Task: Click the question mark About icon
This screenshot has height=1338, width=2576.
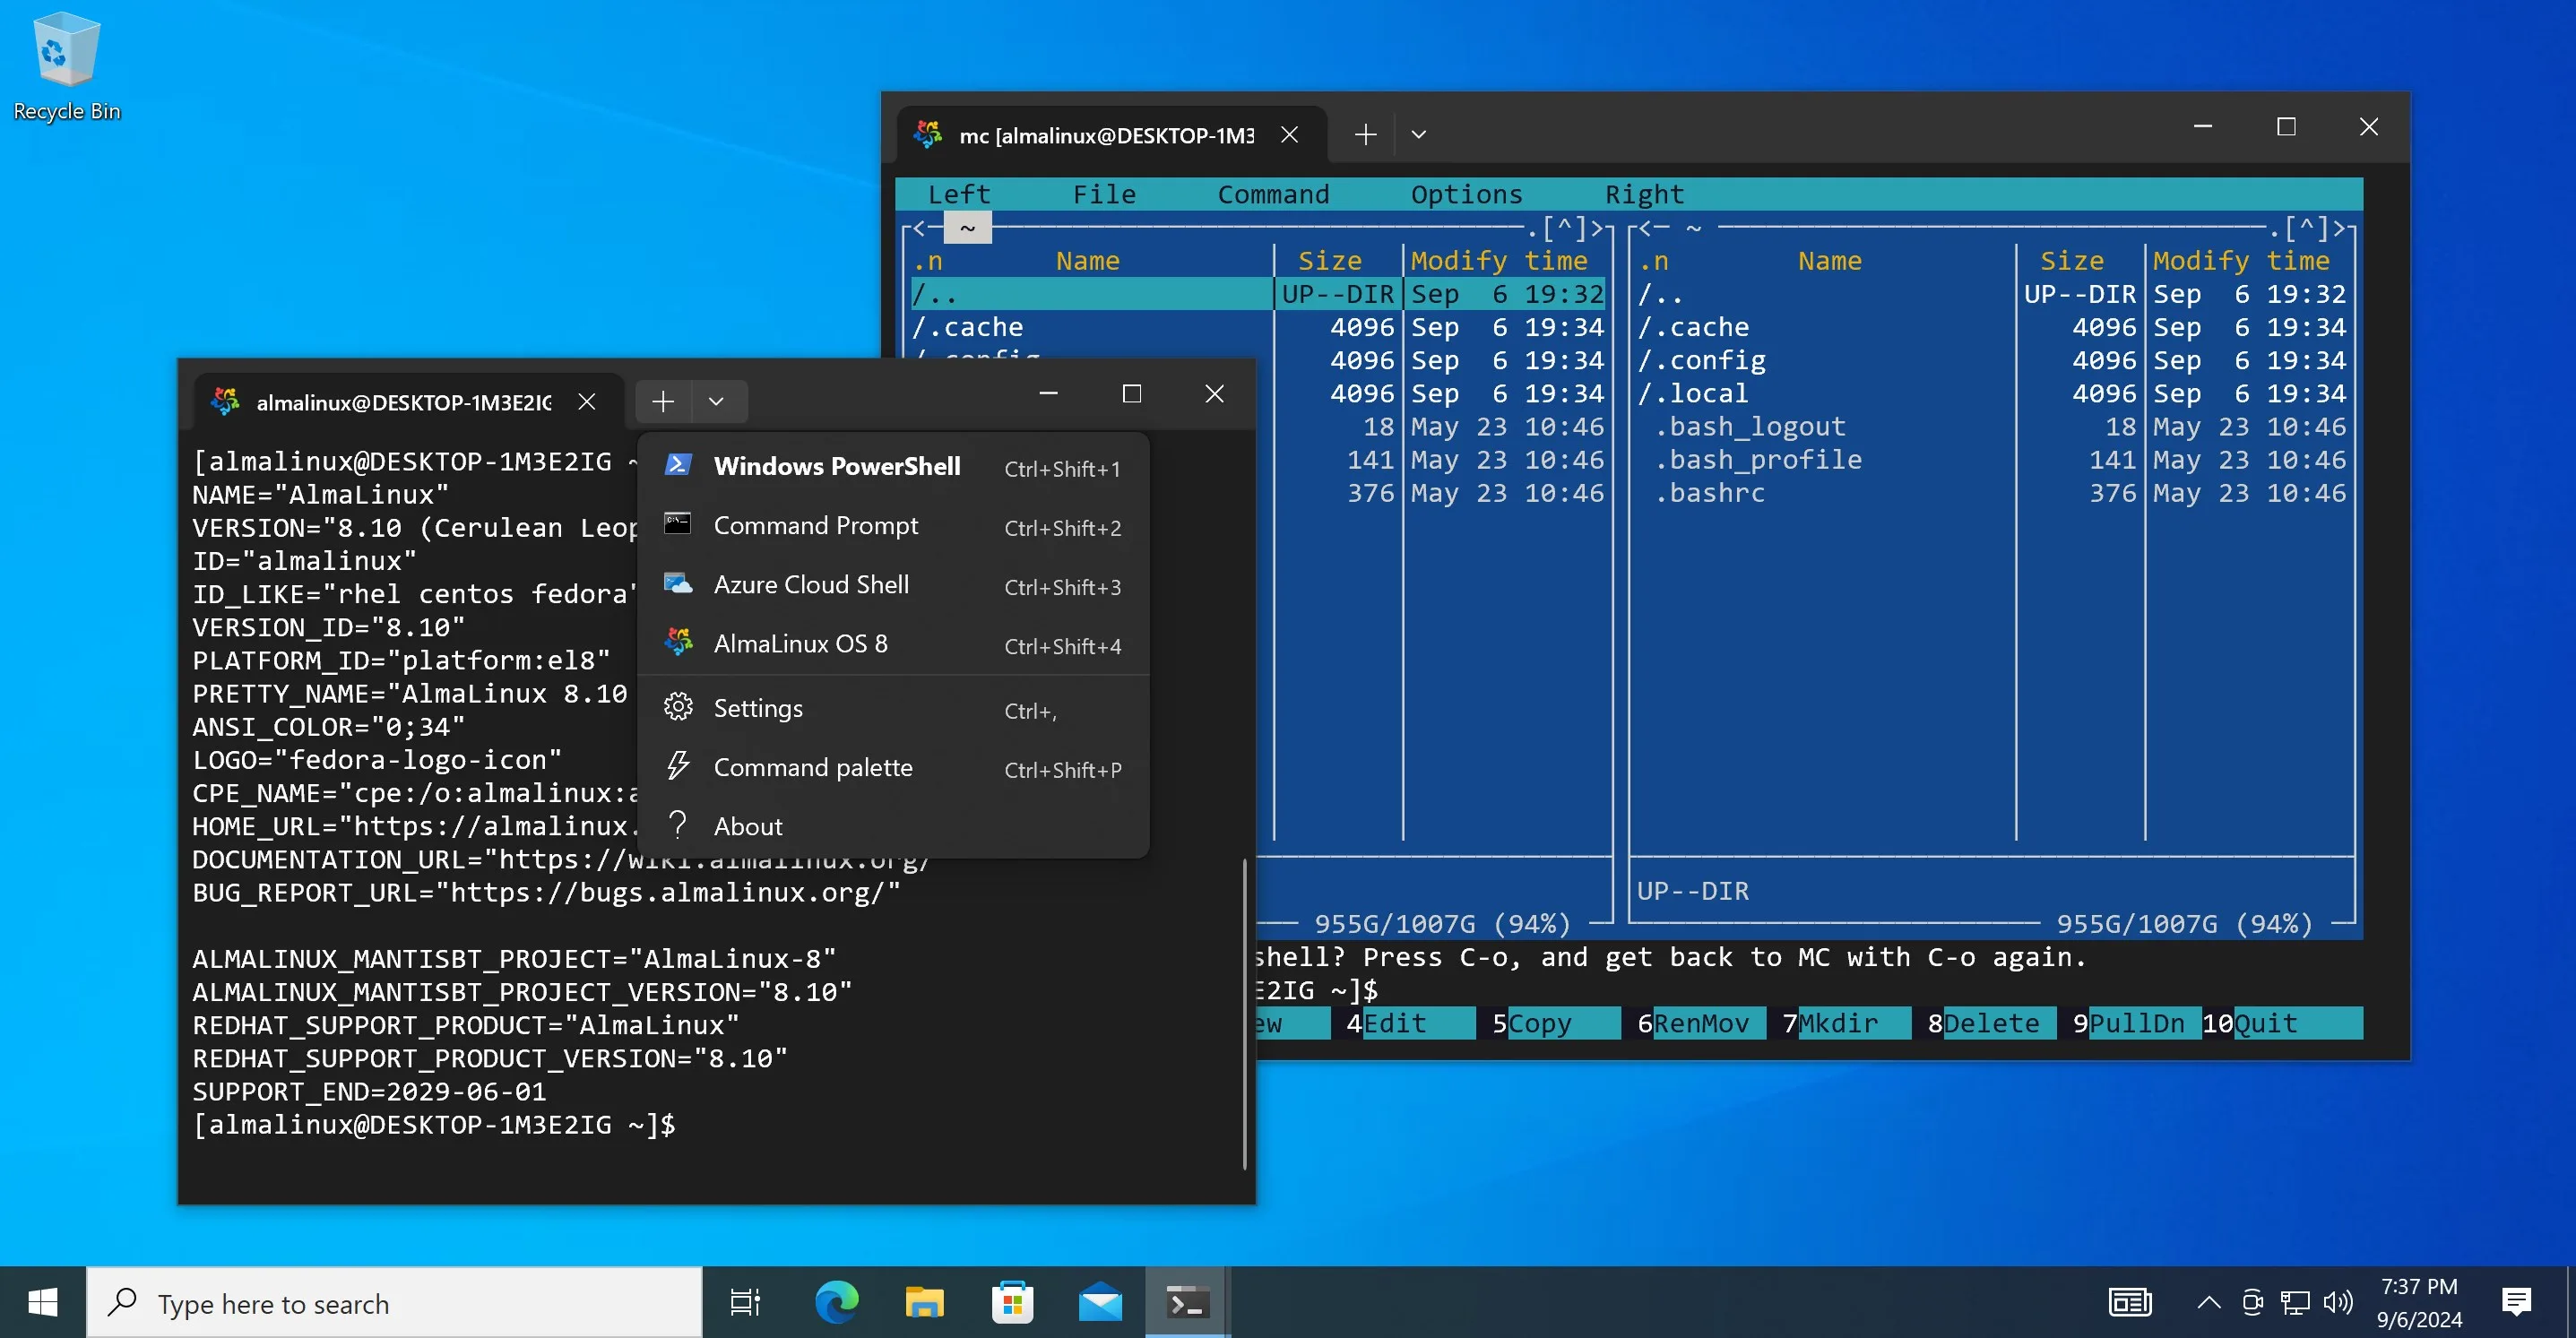Action: tap(678, 825)
